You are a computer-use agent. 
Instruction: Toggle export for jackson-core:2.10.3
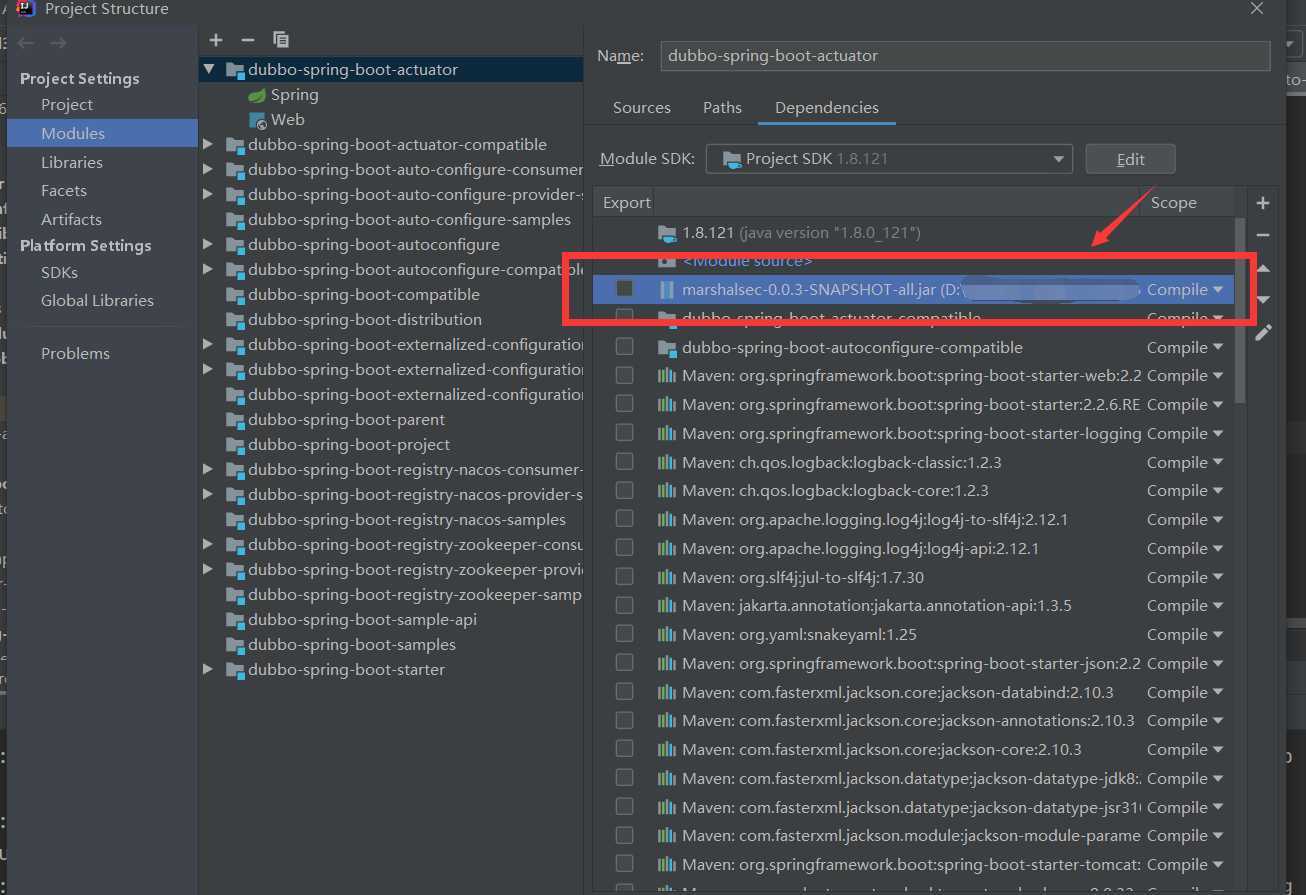point(624,748)
